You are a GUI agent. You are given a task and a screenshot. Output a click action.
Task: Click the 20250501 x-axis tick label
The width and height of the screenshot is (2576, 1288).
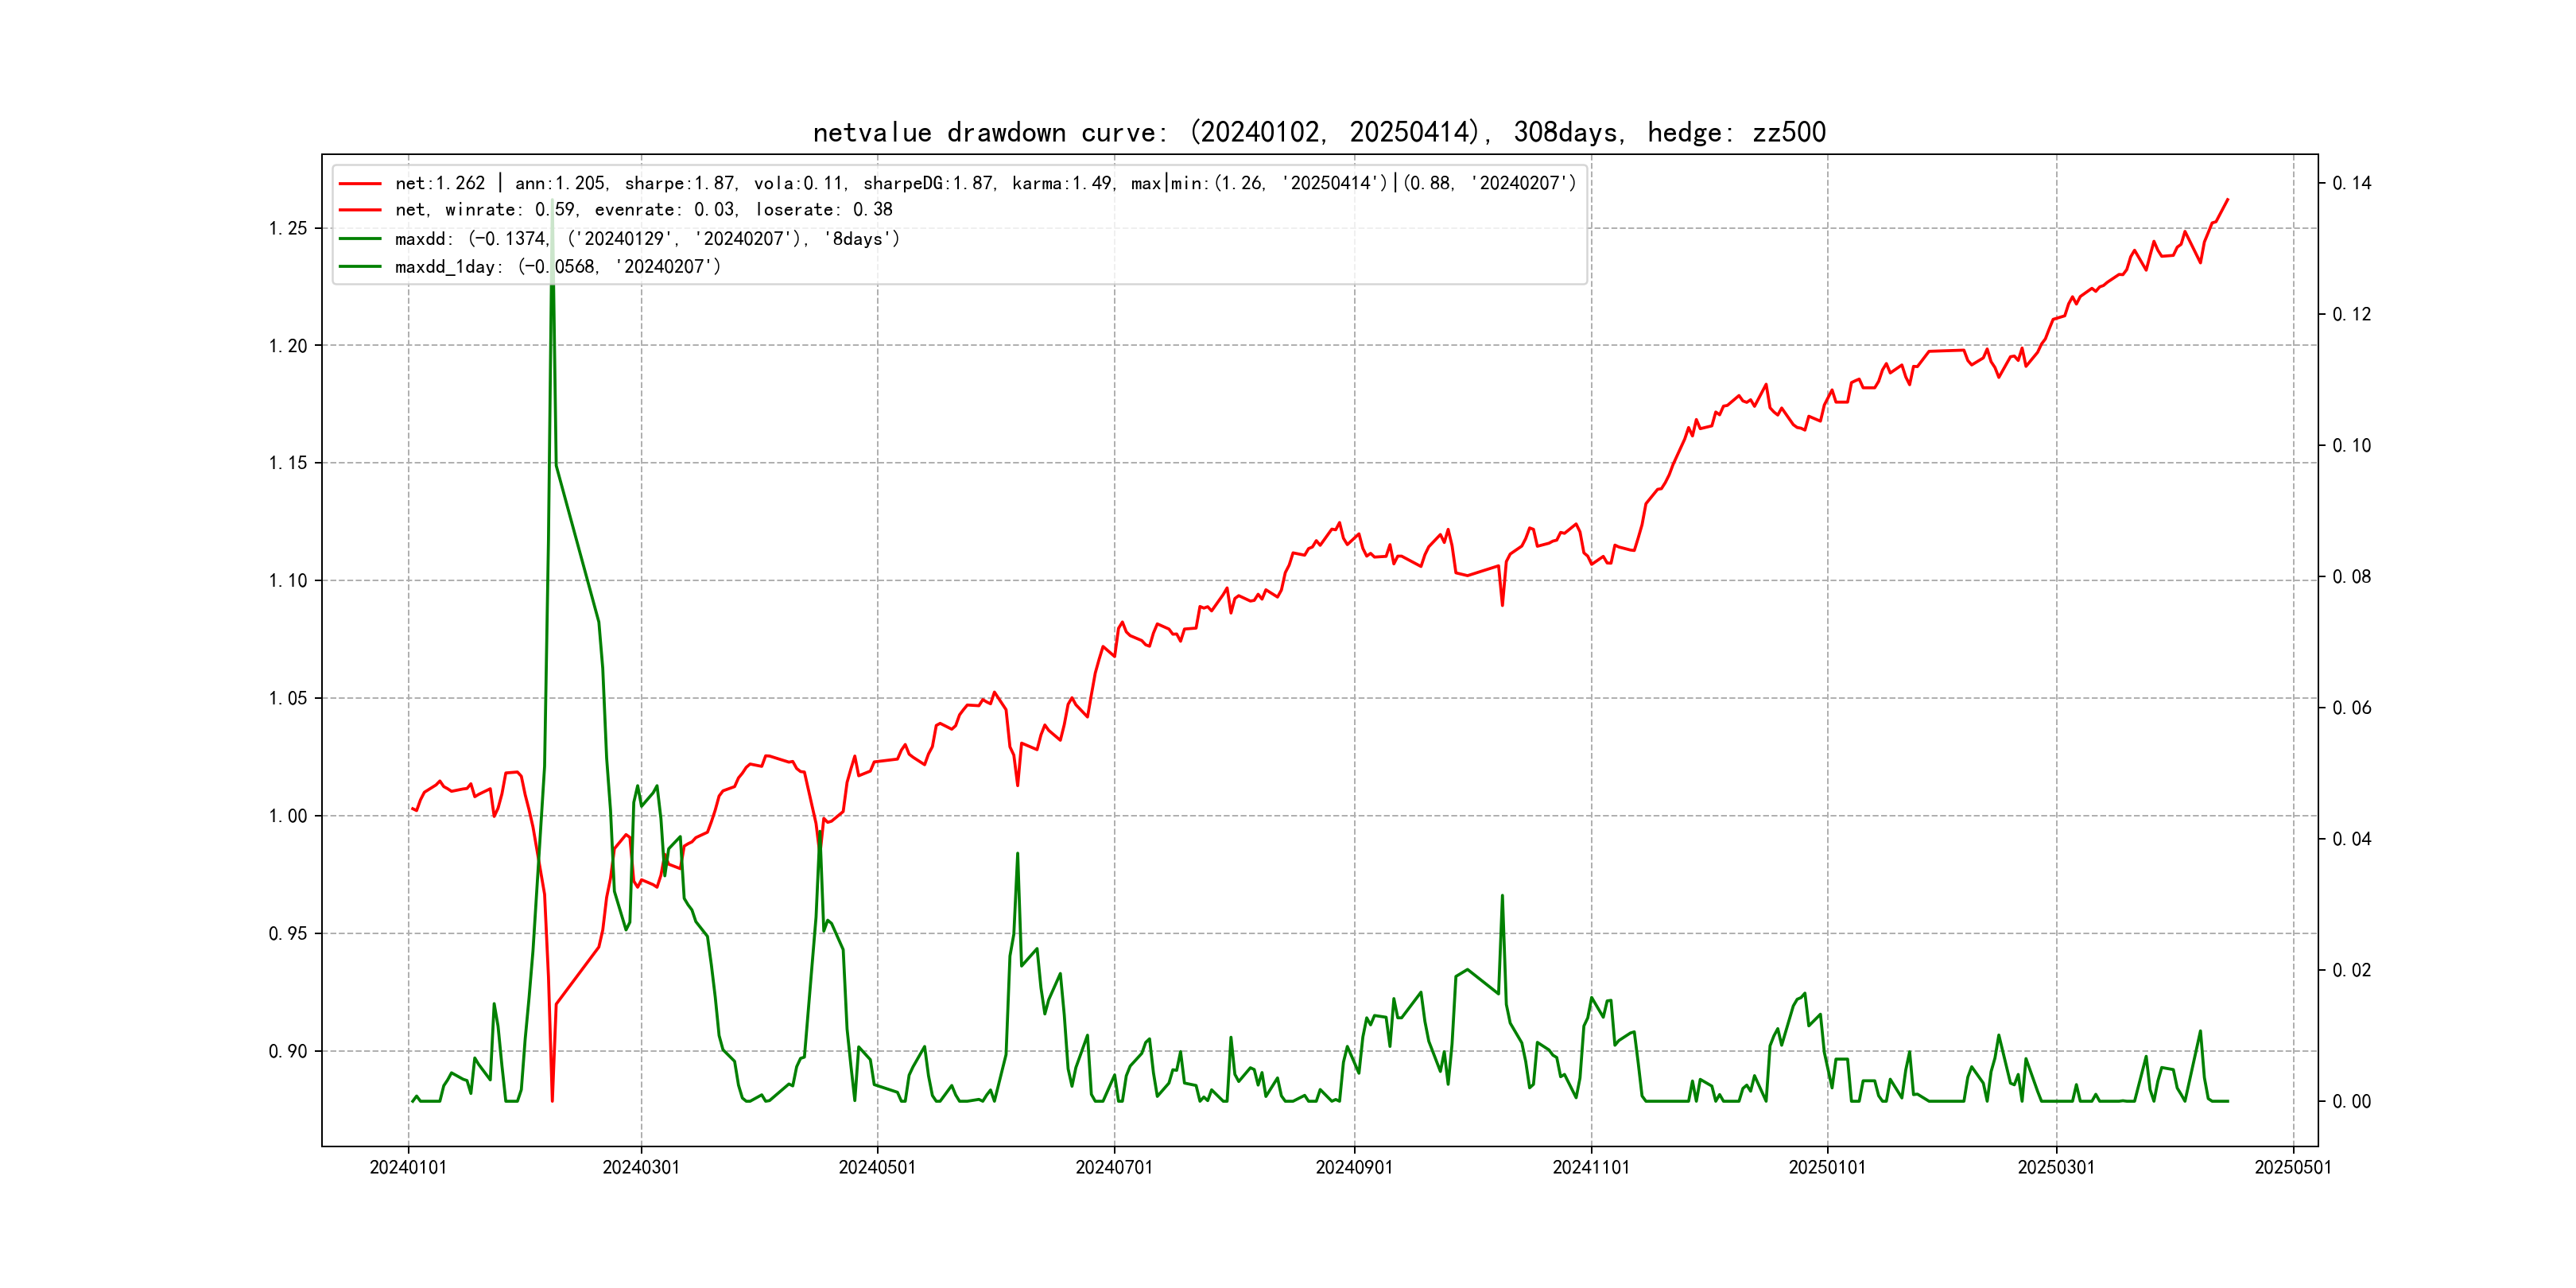[x=2293, y=1168]
